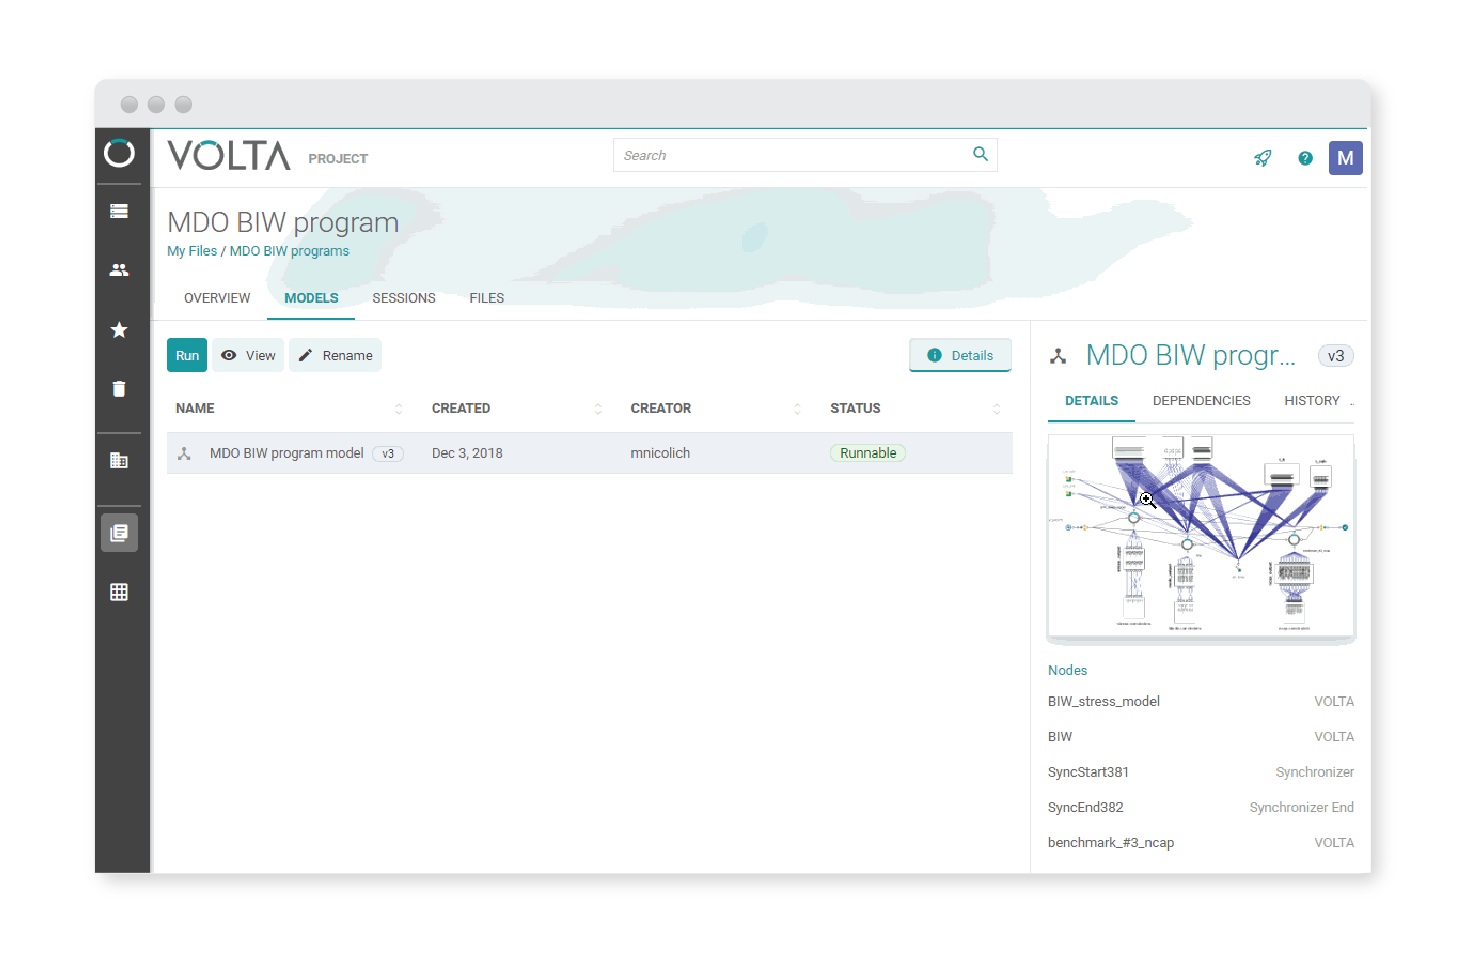The image size is (1474, 968).
Task: Open the trash icon in sidebar
Action: coord(119,389)
